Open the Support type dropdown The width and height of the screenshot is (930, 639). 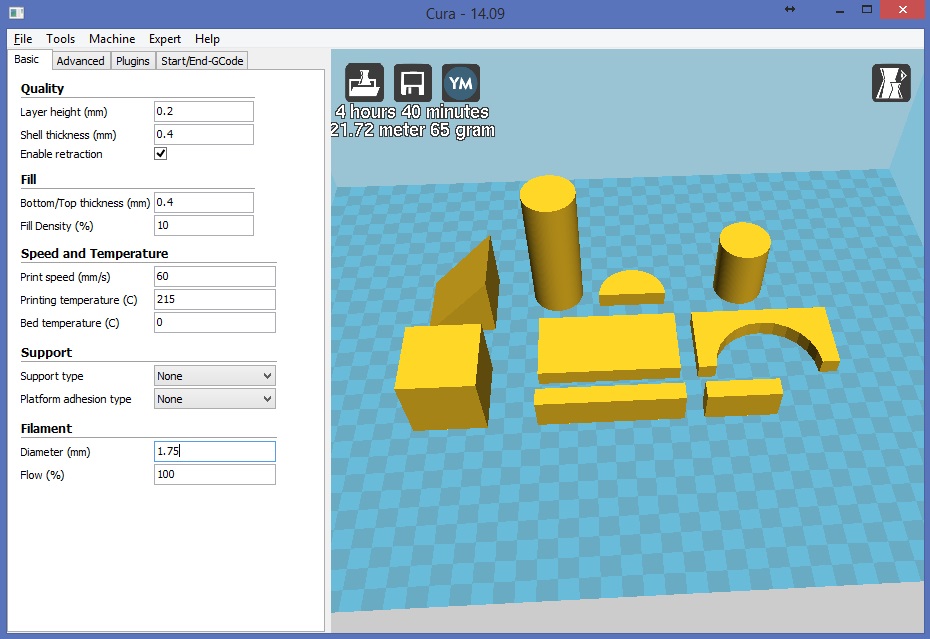click(x=215, y=376)
